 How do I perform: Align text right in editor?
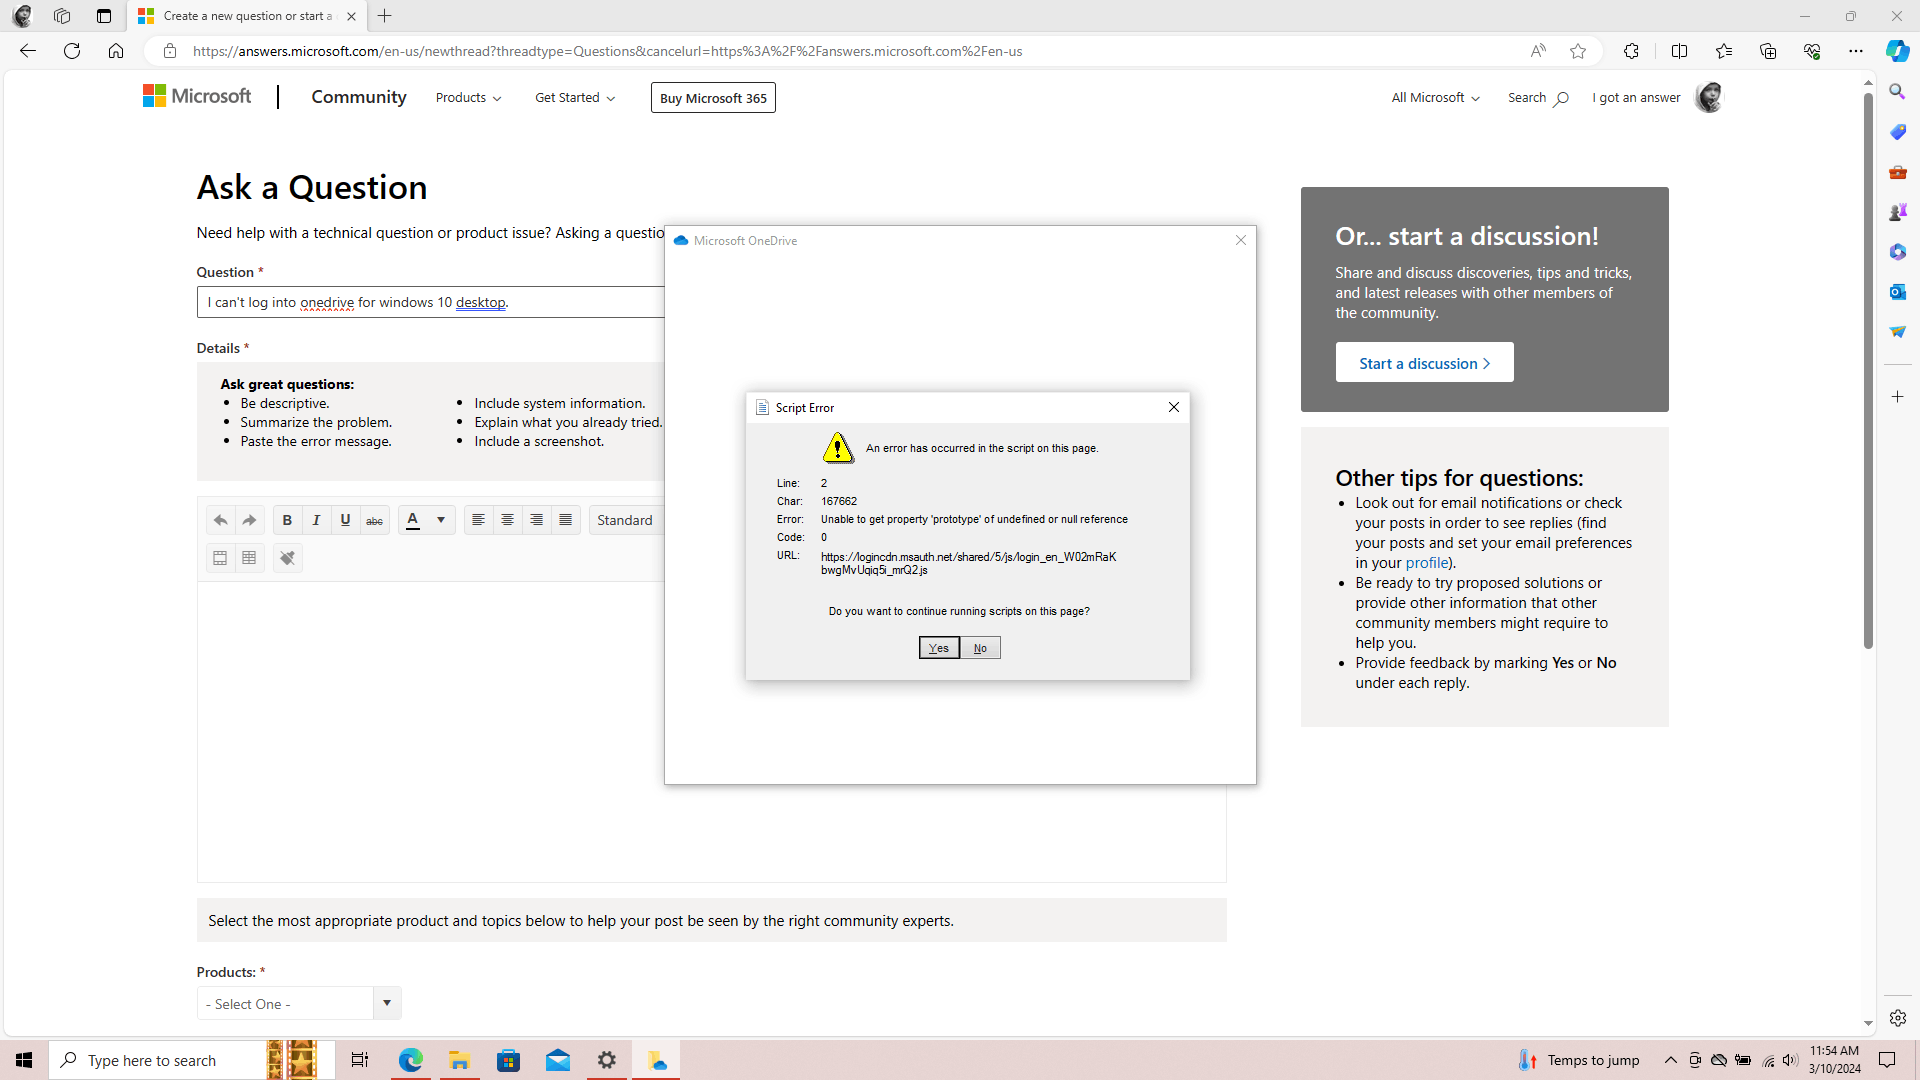(536, 520)
